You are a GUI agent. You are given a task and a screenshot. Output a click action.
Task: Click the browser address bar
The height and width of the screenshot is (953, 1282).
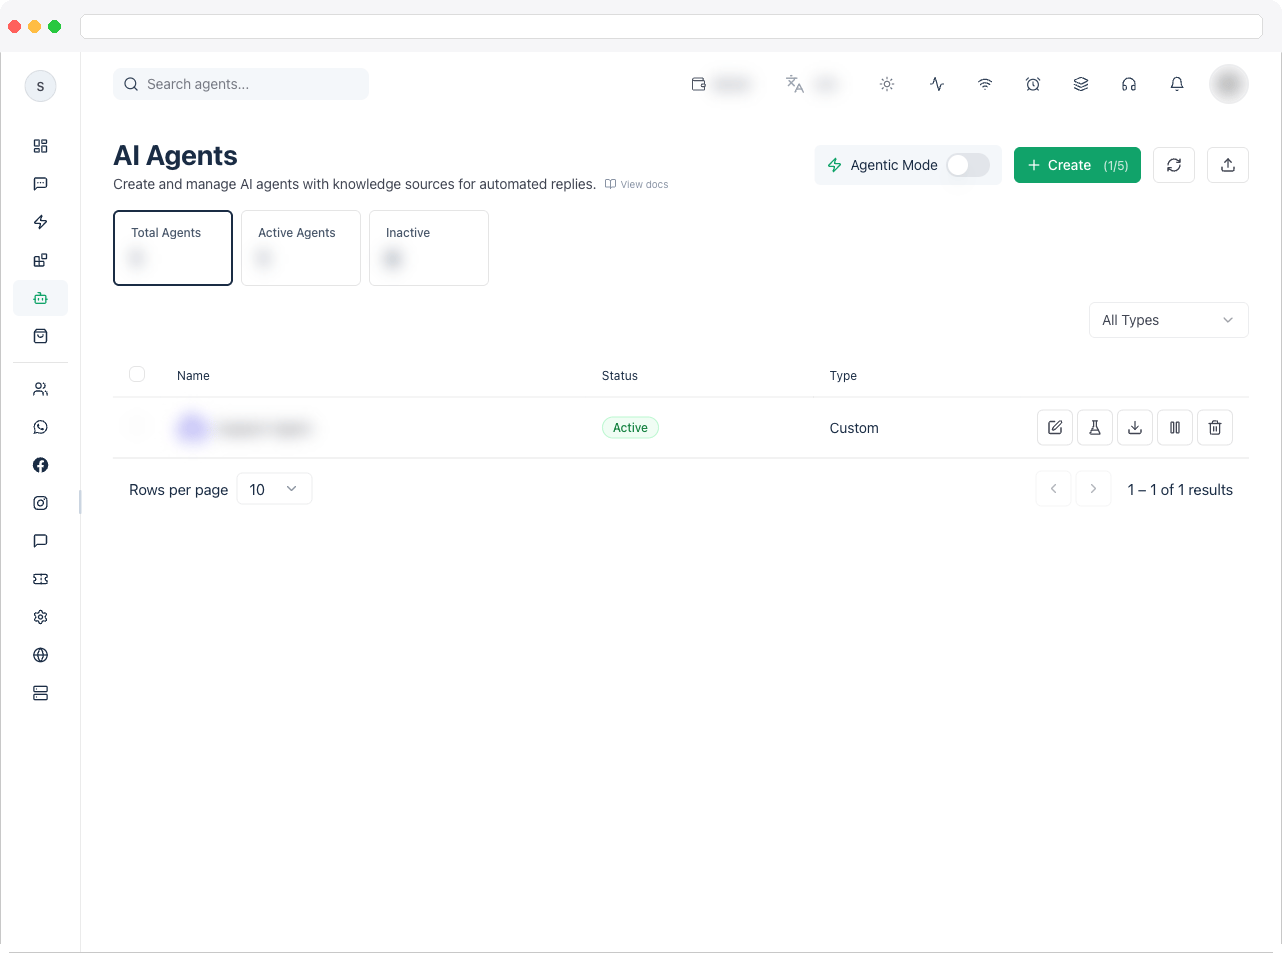click(671, 26)
